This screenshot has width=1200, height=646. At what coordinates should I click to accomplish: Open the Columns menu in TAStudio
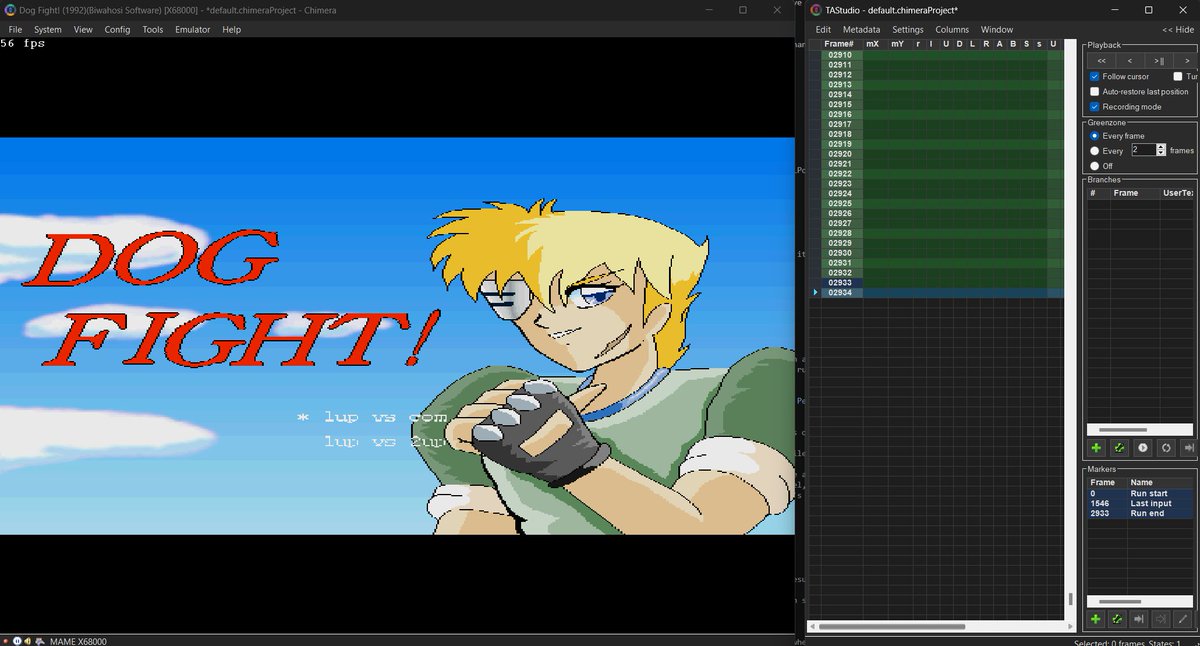tap(952, 30)
